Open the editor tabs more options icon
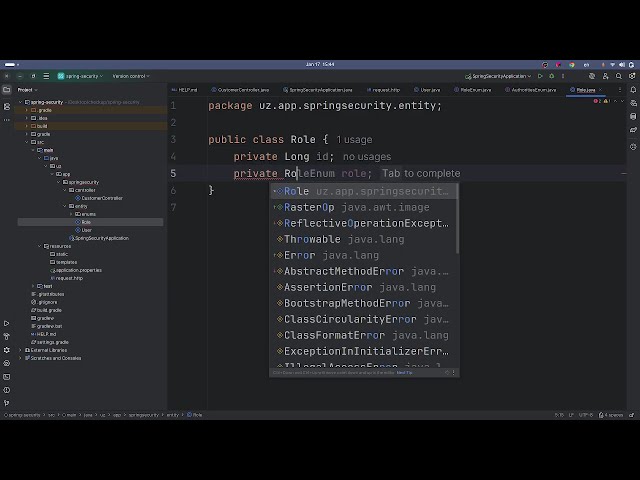This screenshot has height=480, width=640. click(620, 90)
